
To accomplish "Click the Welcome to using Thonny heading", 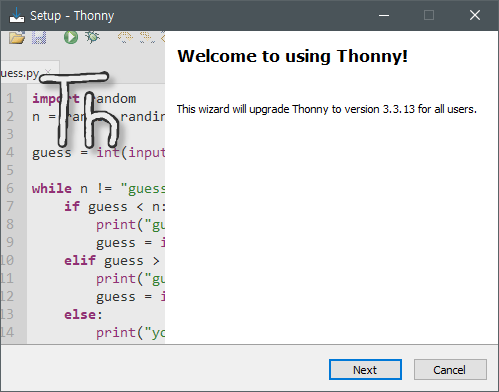I will pos(292,56).
